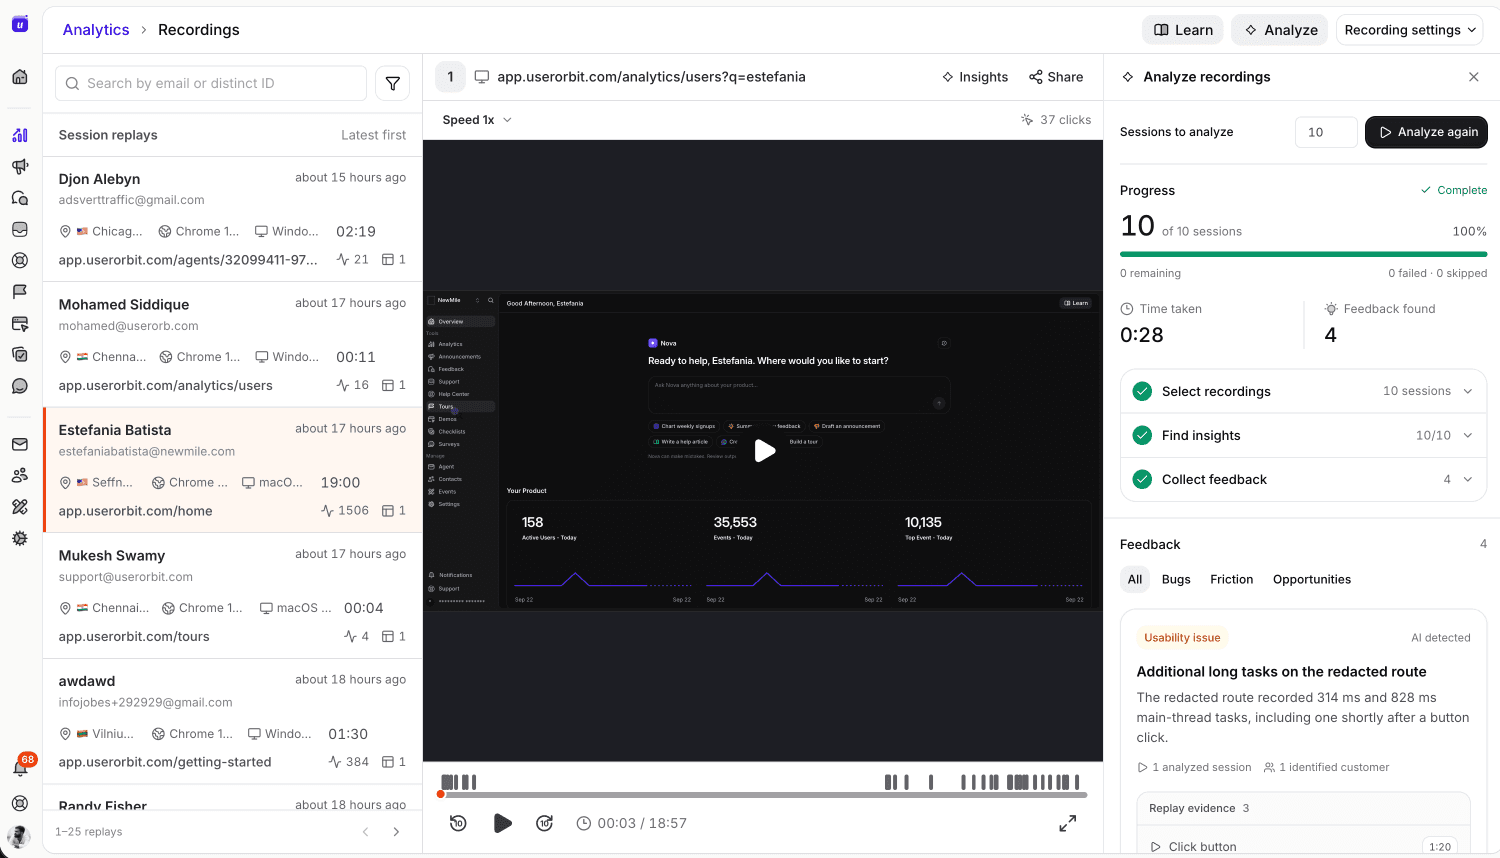Click the Usability issue tag
The height and width of the screenshot is (858, 1500).
click(x=1182, y=638)
